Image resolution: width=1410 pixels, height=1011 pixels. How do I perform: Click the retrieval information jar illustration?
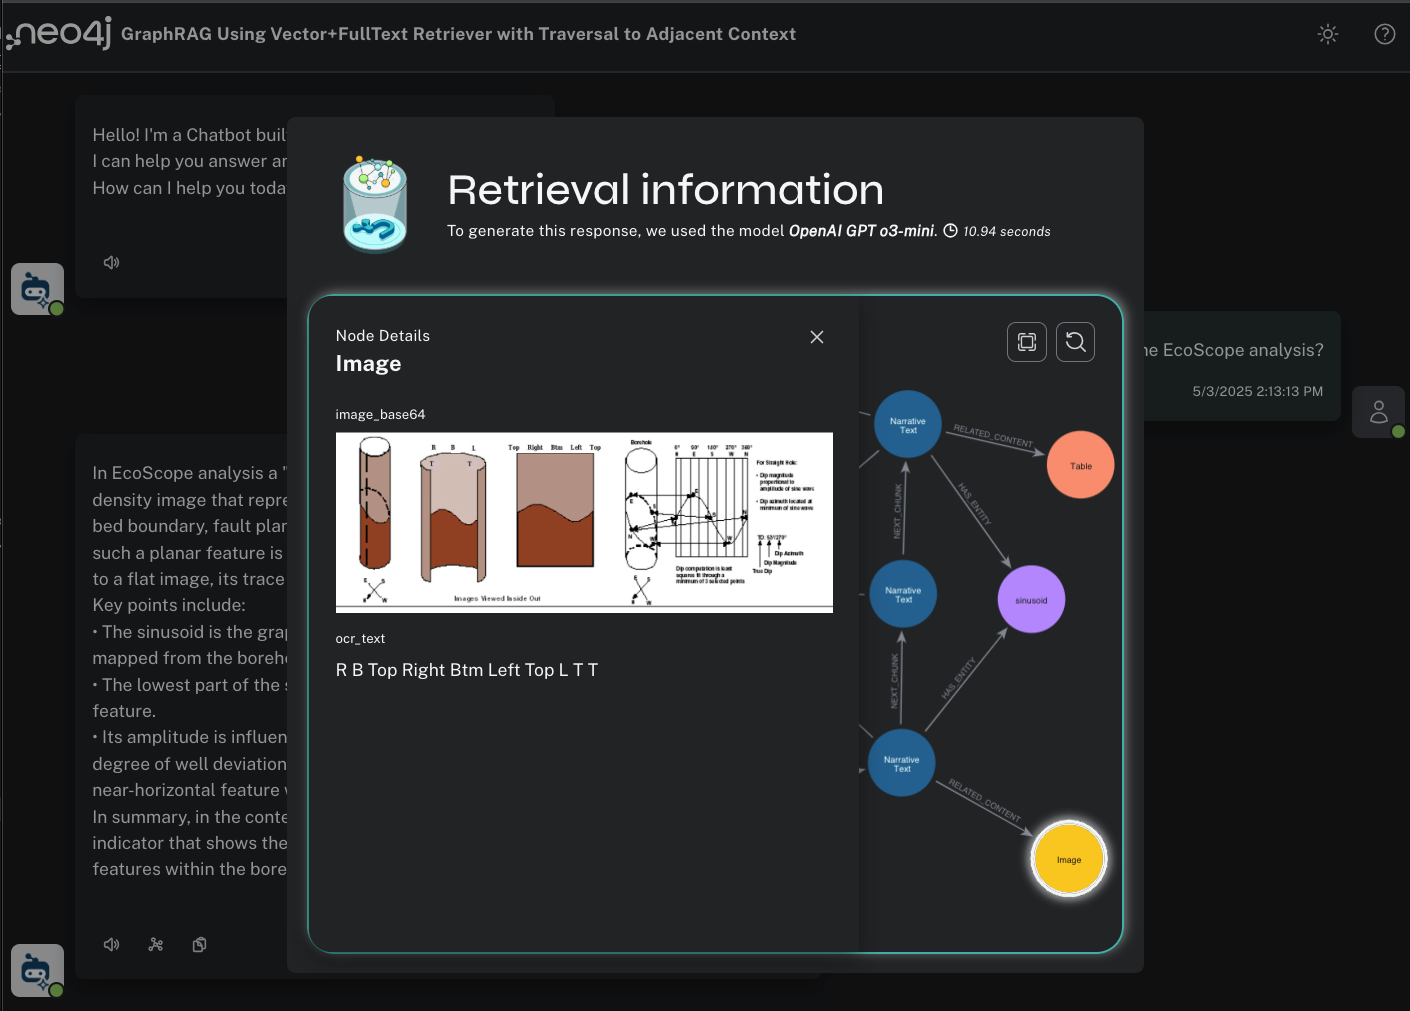point(375,204)
